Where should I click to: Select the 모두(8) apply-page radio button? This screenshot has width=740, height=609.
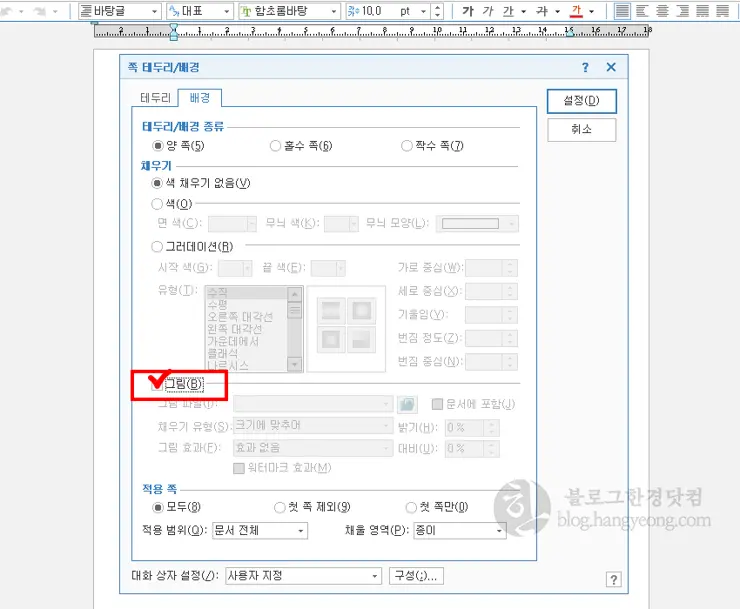[158, 508]
